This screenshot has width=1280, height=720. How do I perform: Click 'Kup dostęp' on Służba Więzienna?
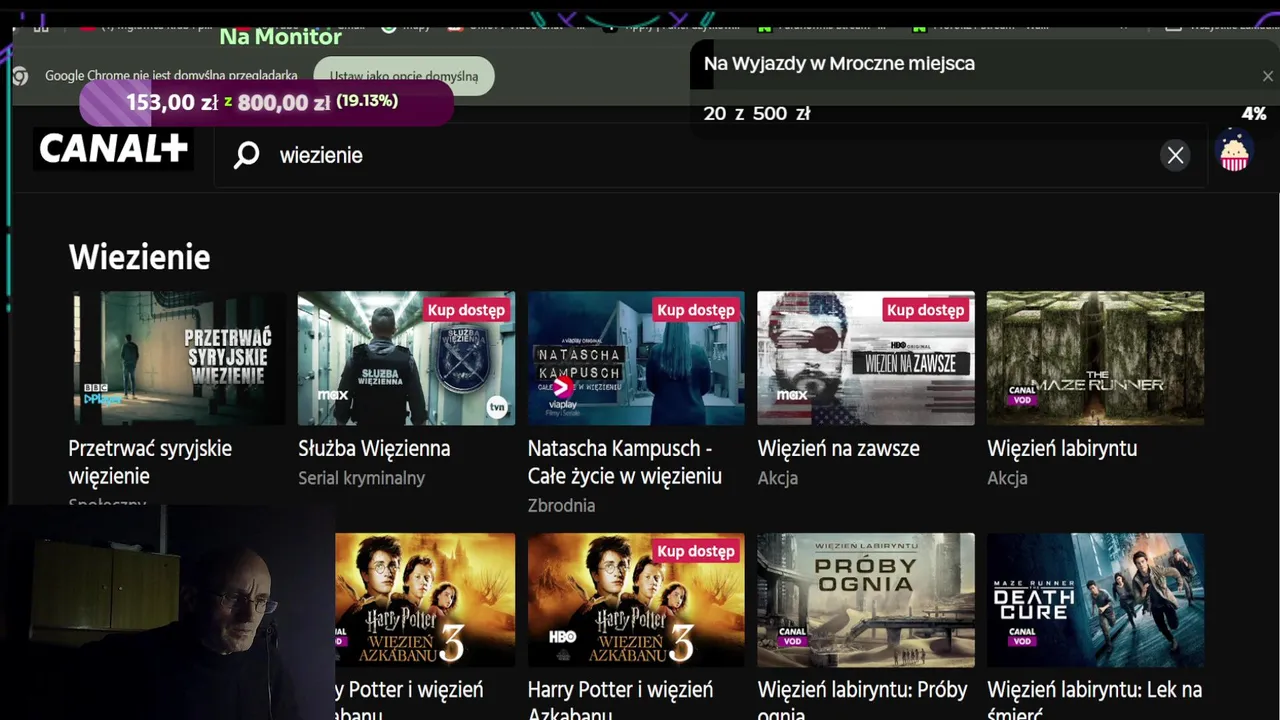tap(466, 310)
